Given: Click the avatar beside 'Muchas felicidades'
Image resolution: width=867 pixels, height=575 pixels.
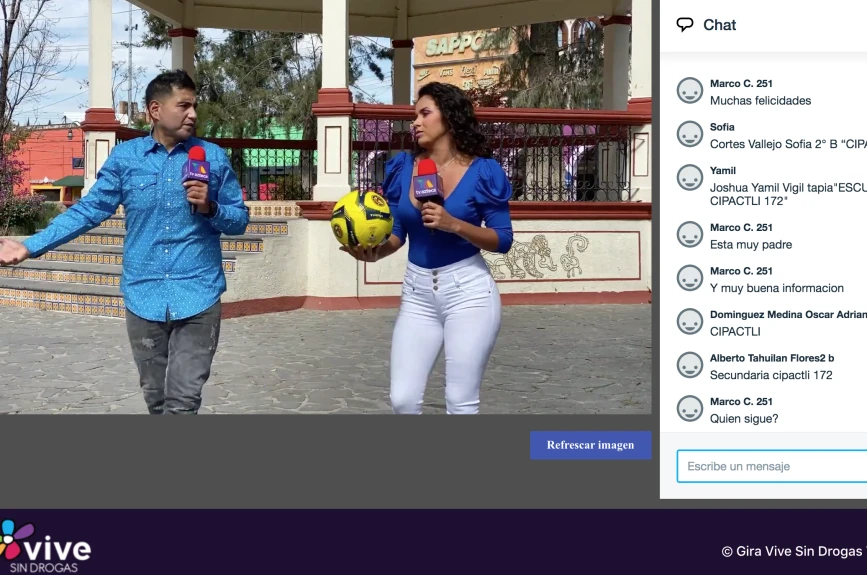Looking at the screenshot, I should tap(690, 91).
